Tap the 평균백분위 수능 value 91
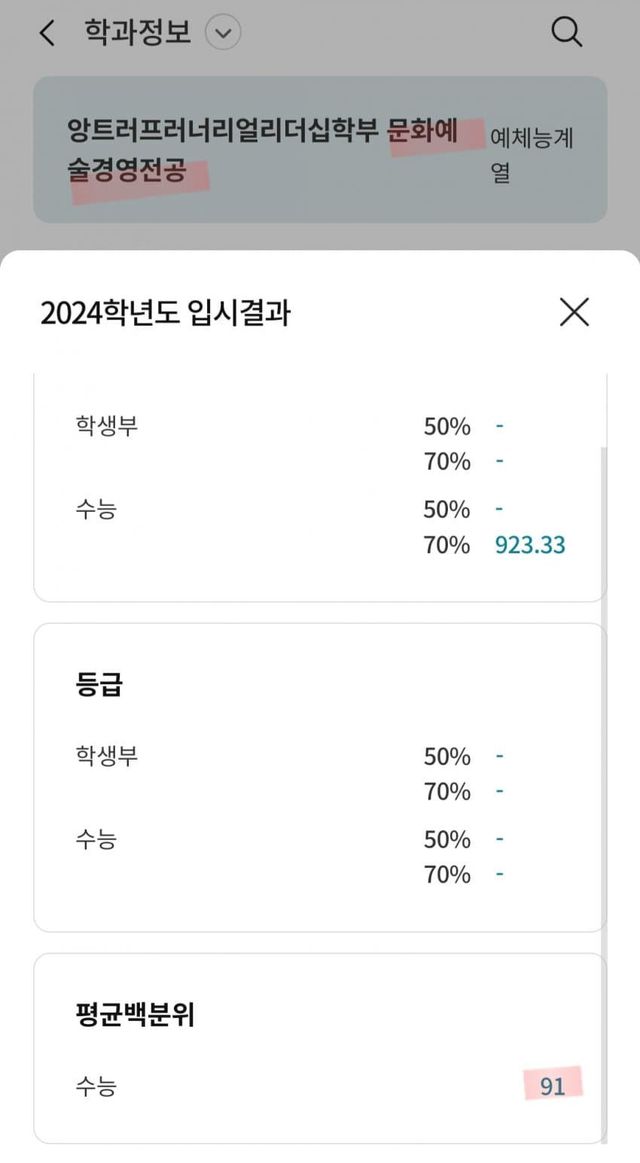Image resolution: width=640 pixels, height=1163 pixels. coord(552,1085)
